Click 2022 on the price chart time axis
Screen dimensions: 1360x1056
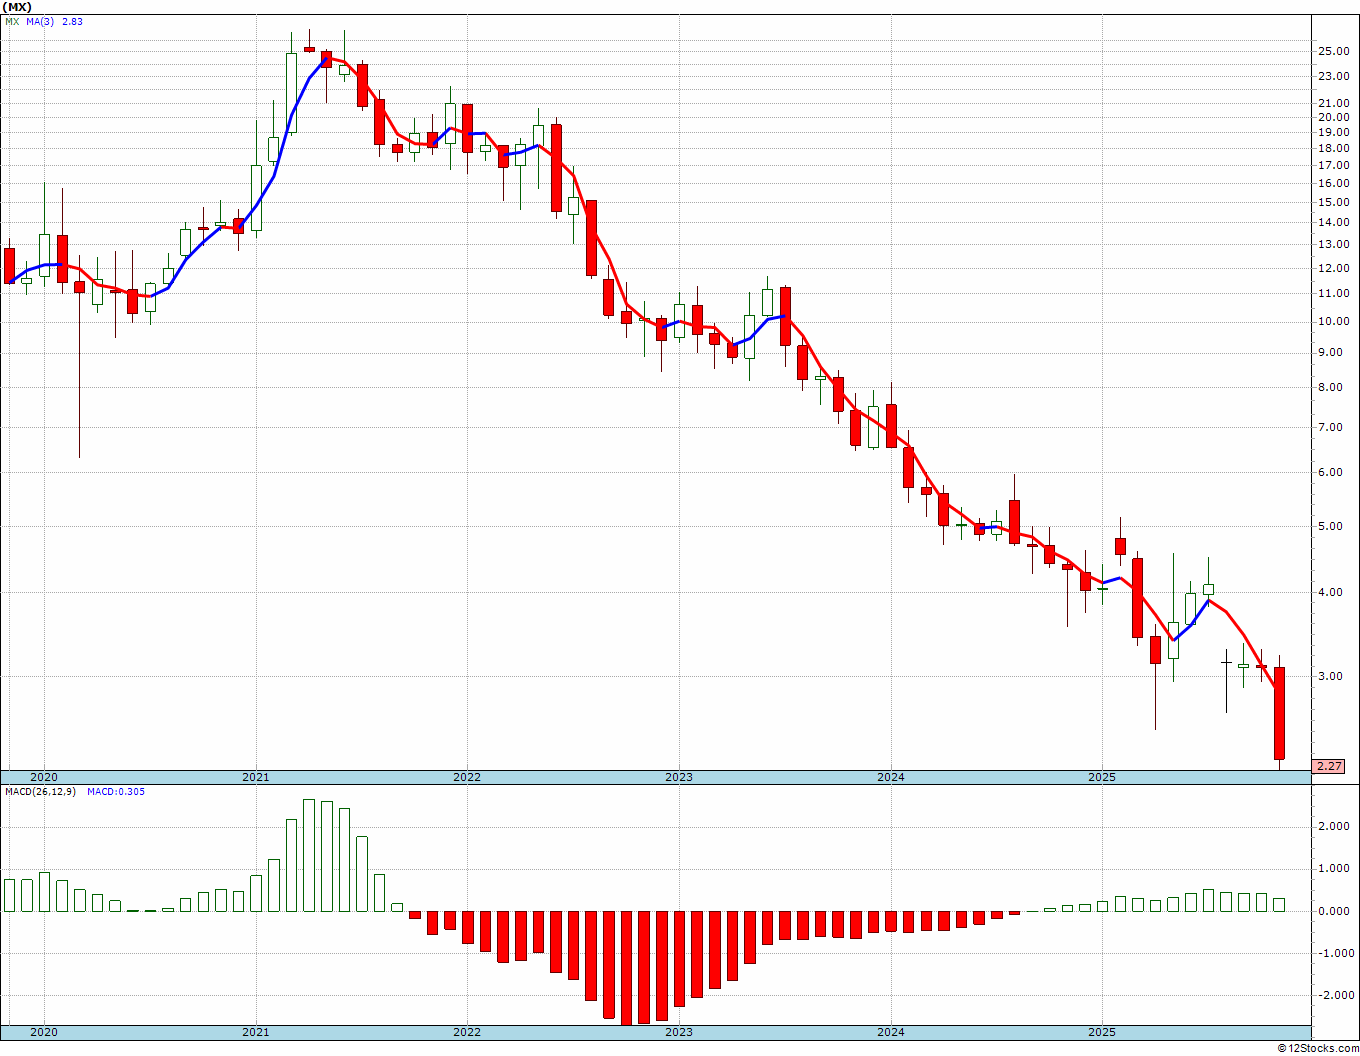pyautogui.click(x=467, y=777)
